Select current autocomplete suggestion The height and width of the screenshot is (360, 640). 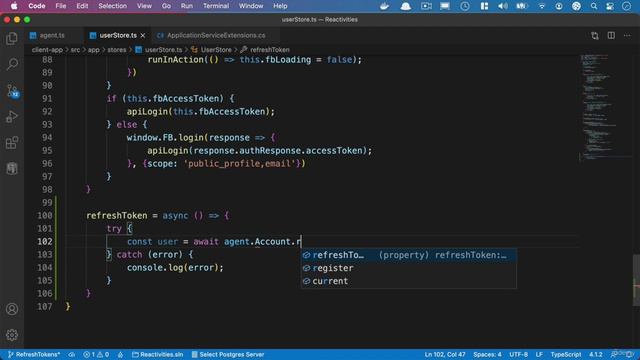[409, 281]
